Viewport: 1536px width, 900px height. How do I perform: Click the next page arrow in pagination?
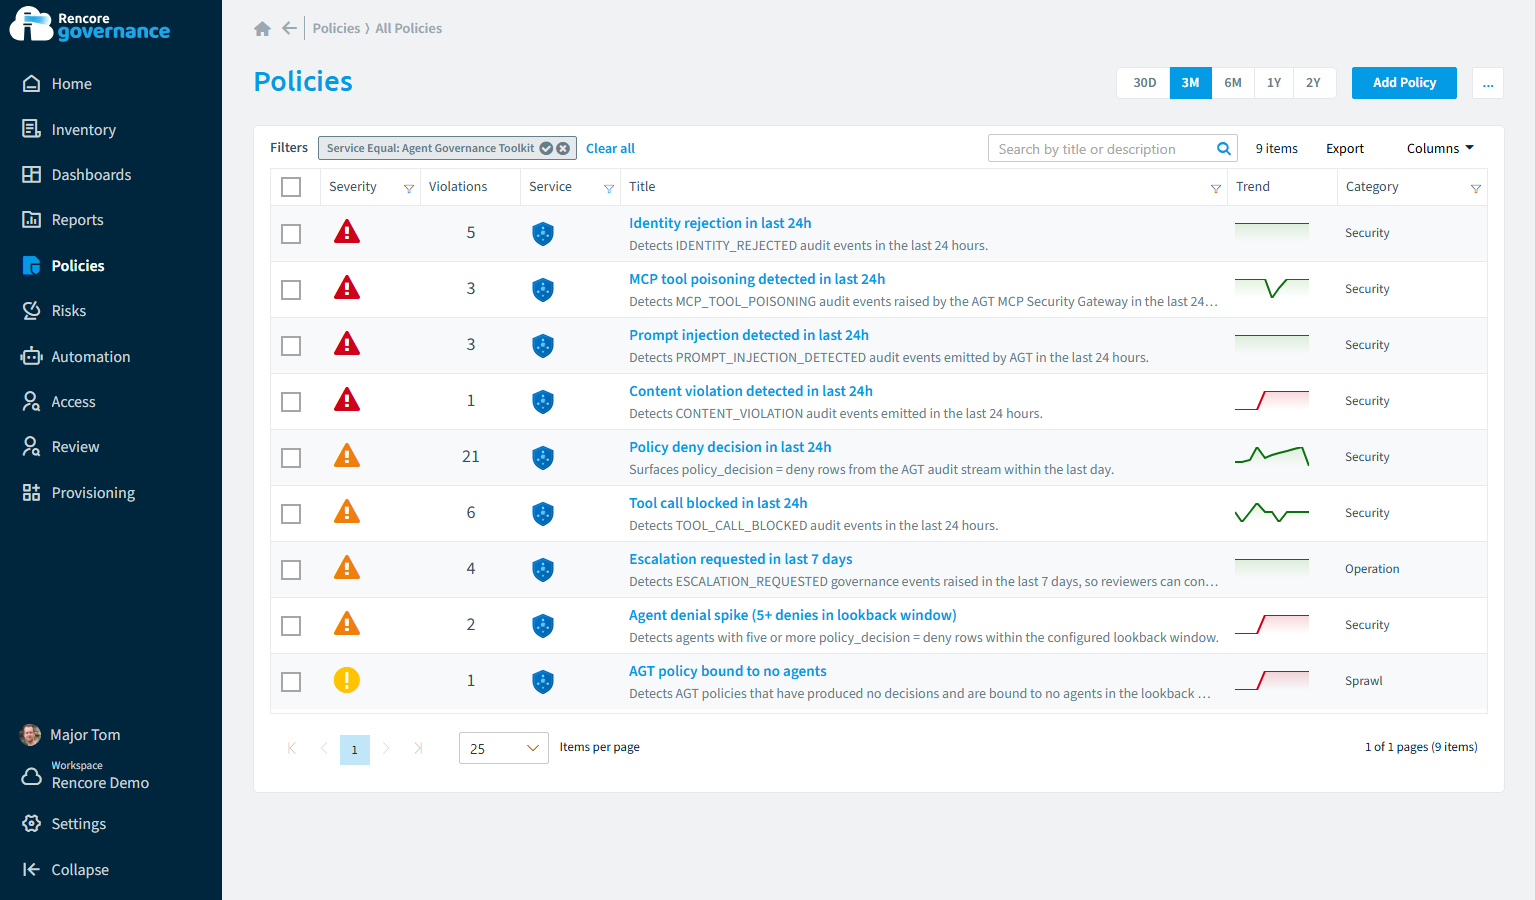click(386, 748)
